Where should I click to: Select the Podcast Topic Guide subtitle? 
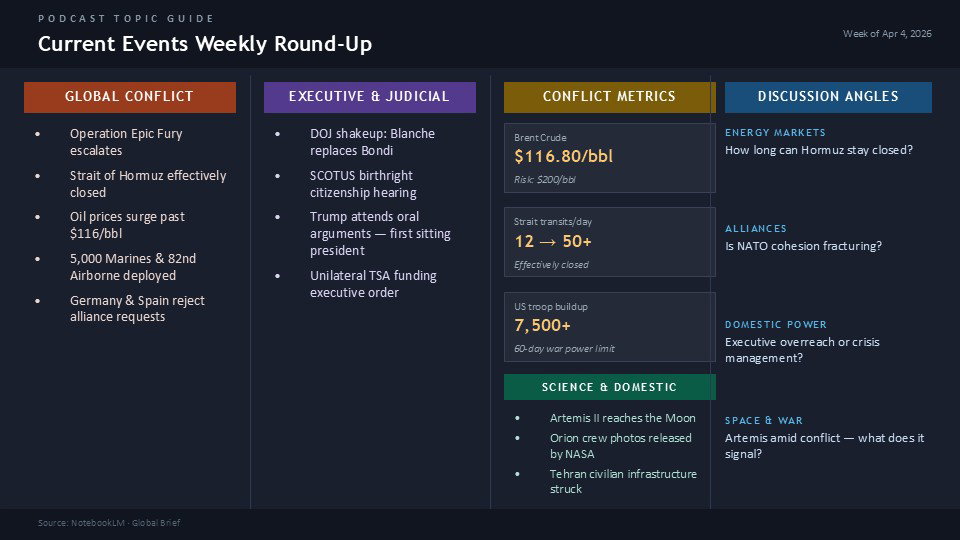pos(126,19)
